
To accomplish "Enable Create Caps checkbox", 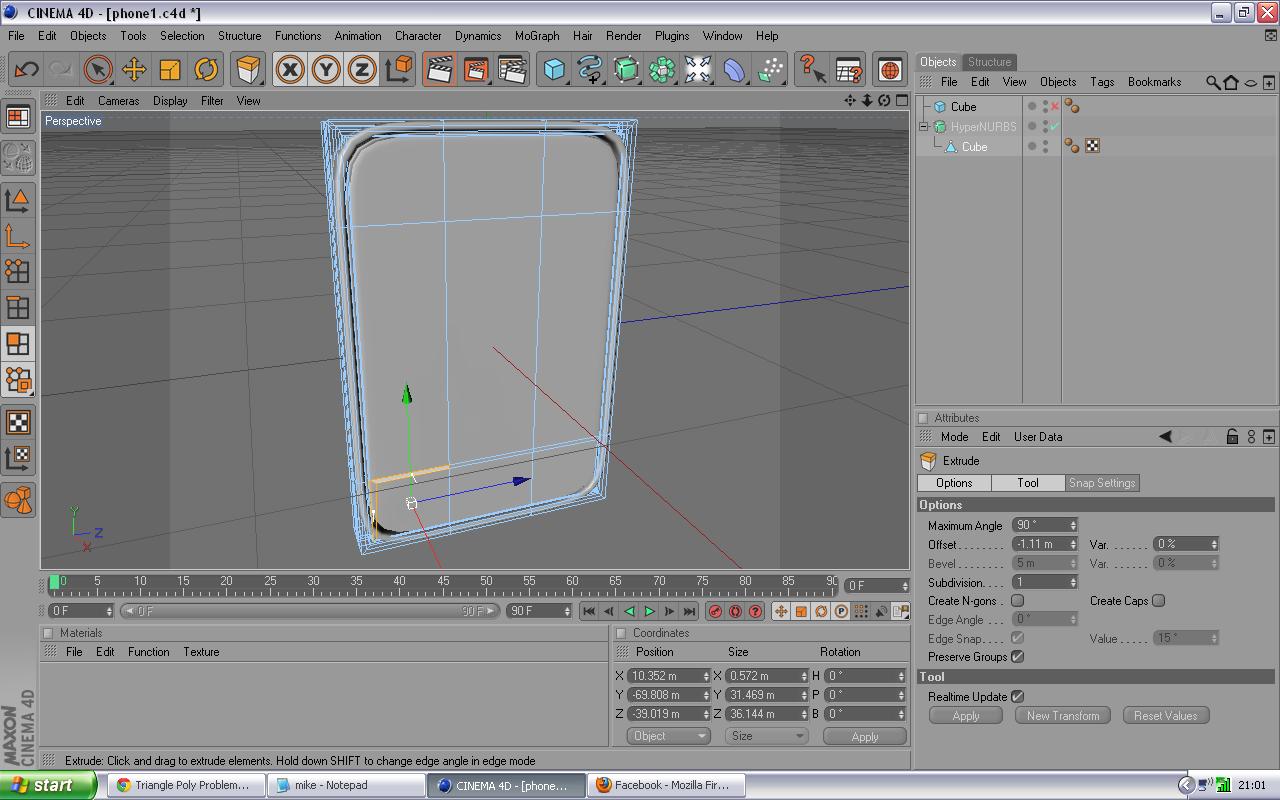I will point(1158,600).
